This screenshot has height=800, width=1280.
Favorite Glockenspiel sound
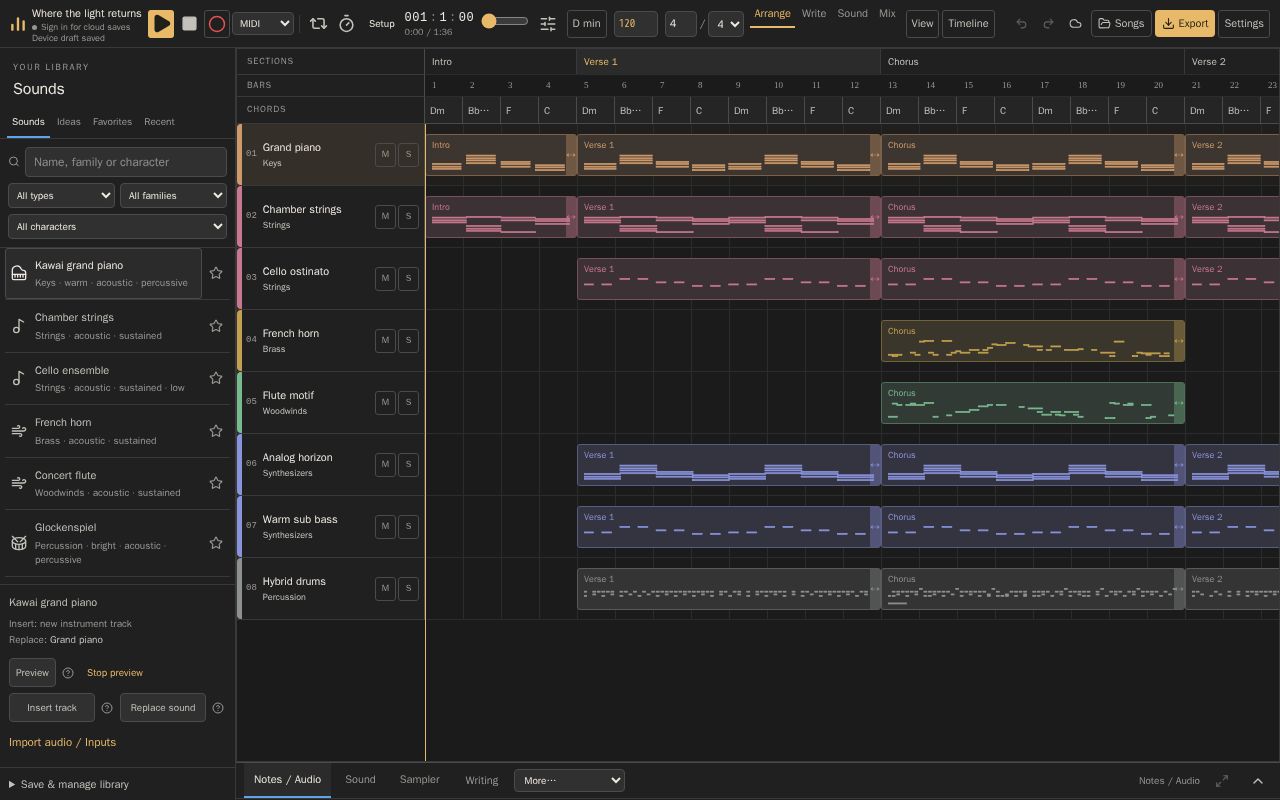(x=216, y=543)
